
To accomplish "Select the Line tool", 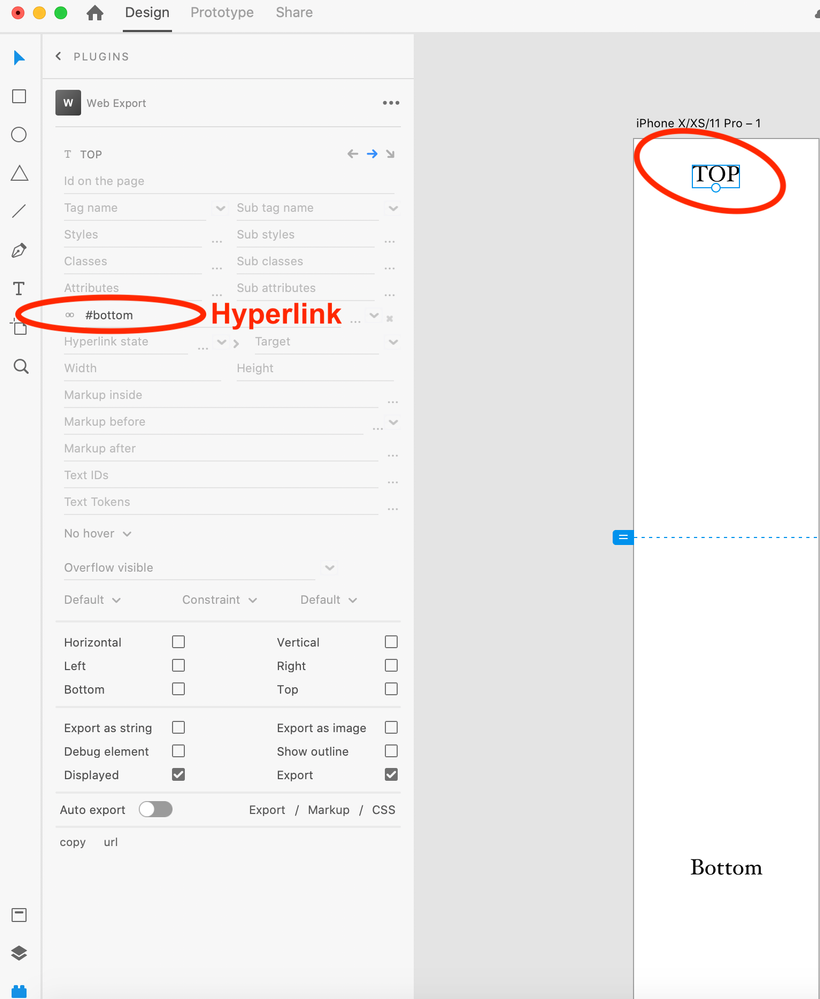I will click(x=19, y=211).
